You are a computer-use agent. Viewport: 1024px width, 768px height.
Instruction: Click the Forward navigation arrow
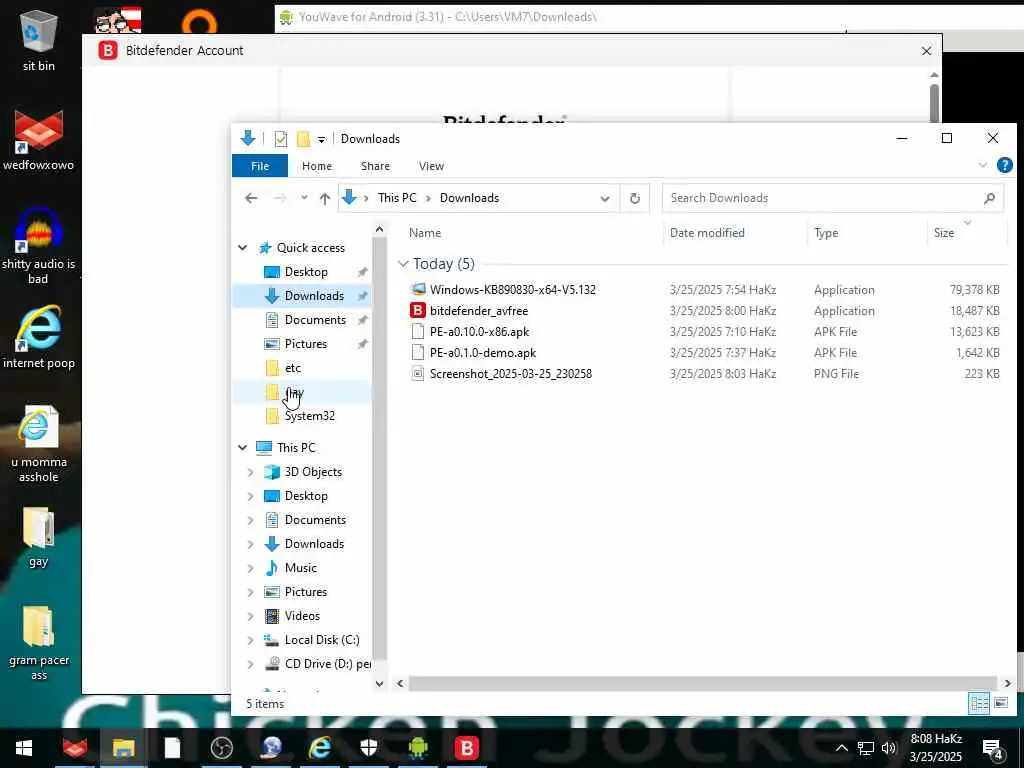point(280,198)
